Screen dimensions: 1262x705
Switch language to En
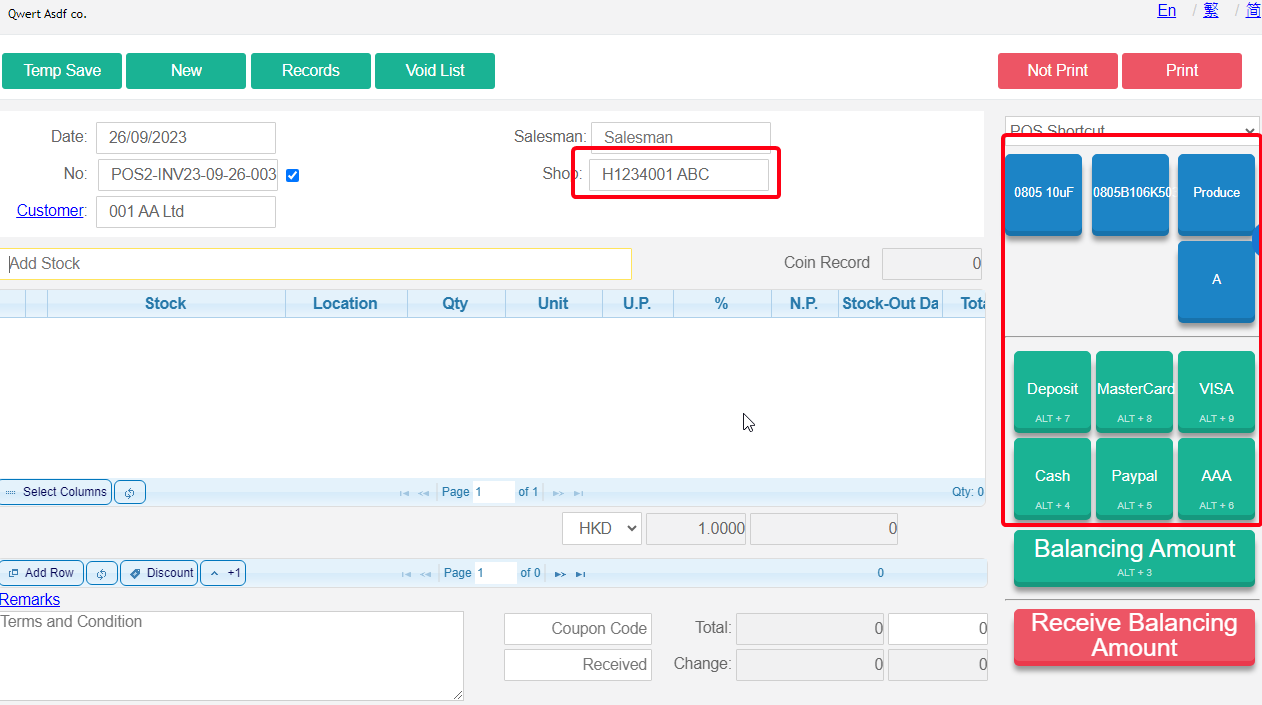coord(1166,11)
